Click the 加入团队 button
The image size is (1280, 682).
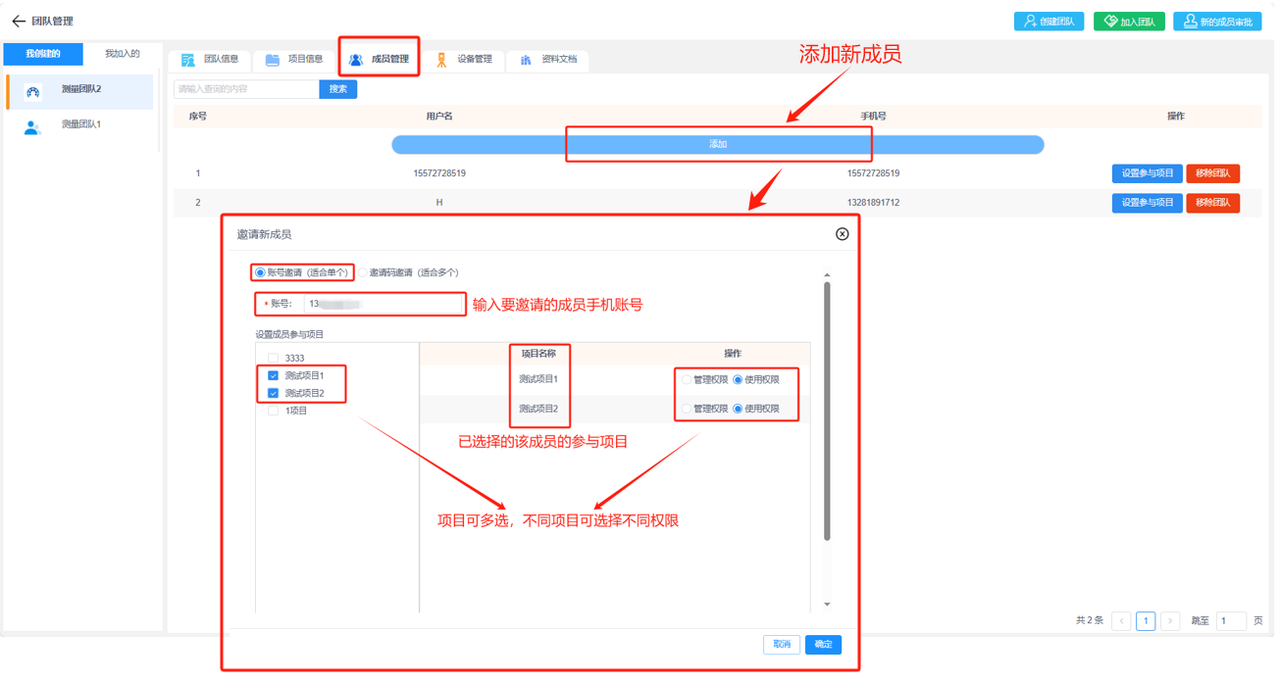point(1129,21)
